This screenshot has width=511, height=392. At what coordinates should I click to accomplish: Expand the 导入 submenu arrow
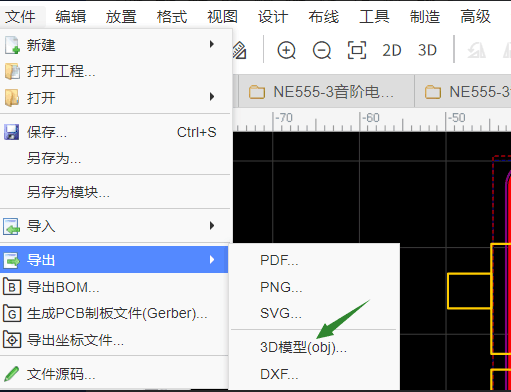point(212,226)
